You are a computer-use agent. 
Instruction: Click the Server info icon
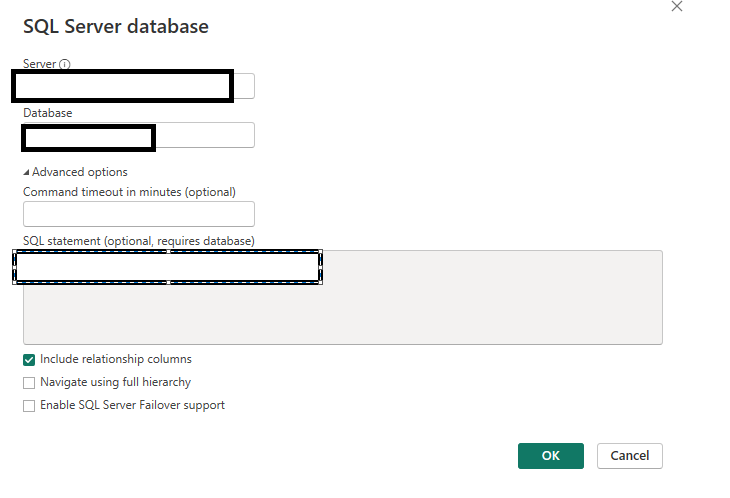click(x=65, y=64)
